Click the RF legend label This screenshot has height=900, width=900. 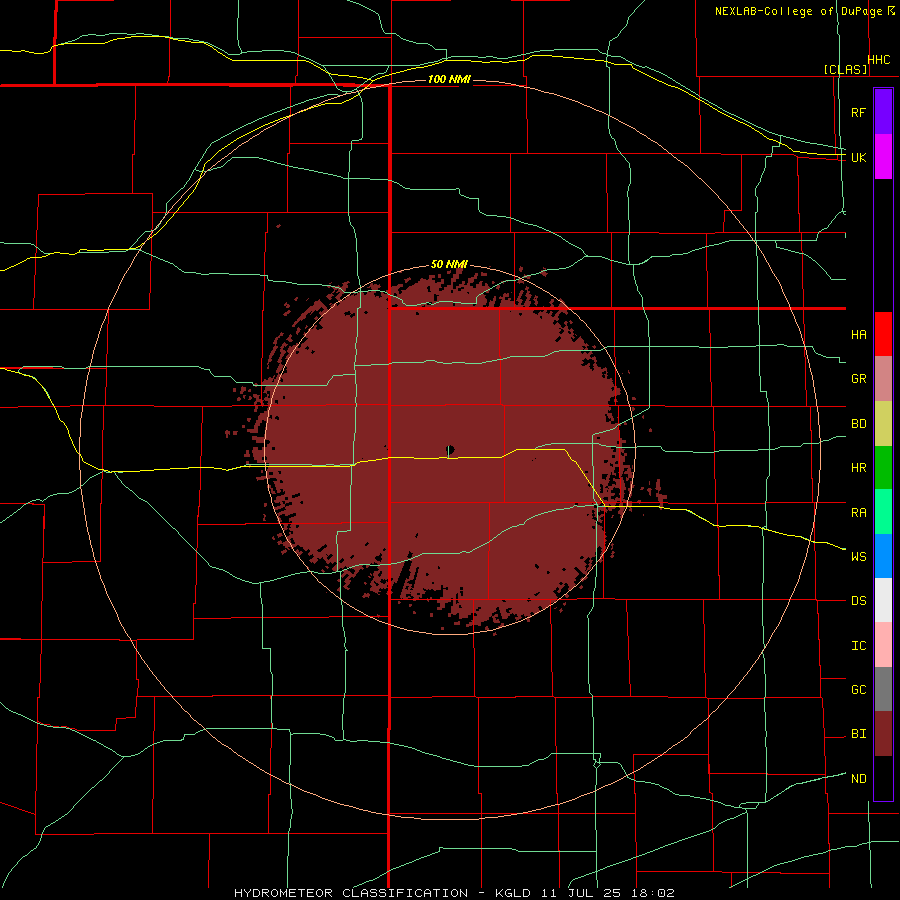pyautogui.click(x=858, y=112)
